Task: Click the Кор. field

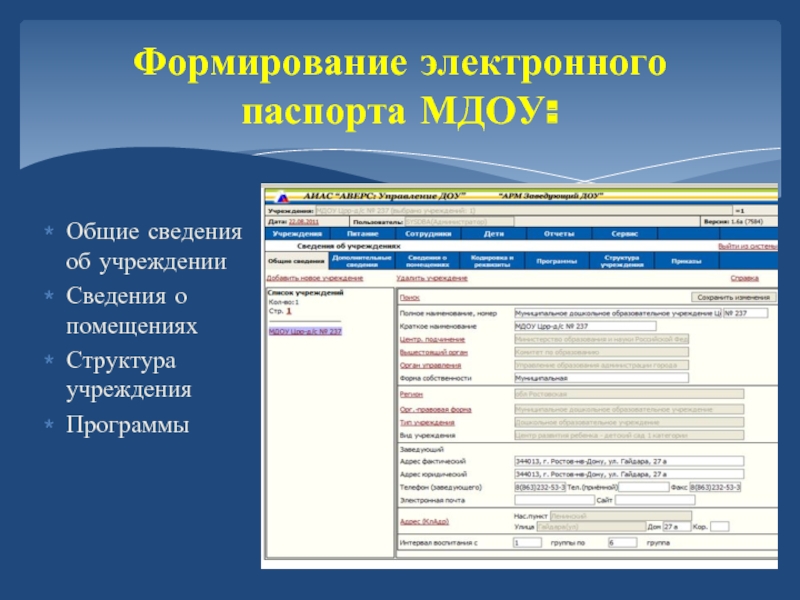Action: click(719, 526)
